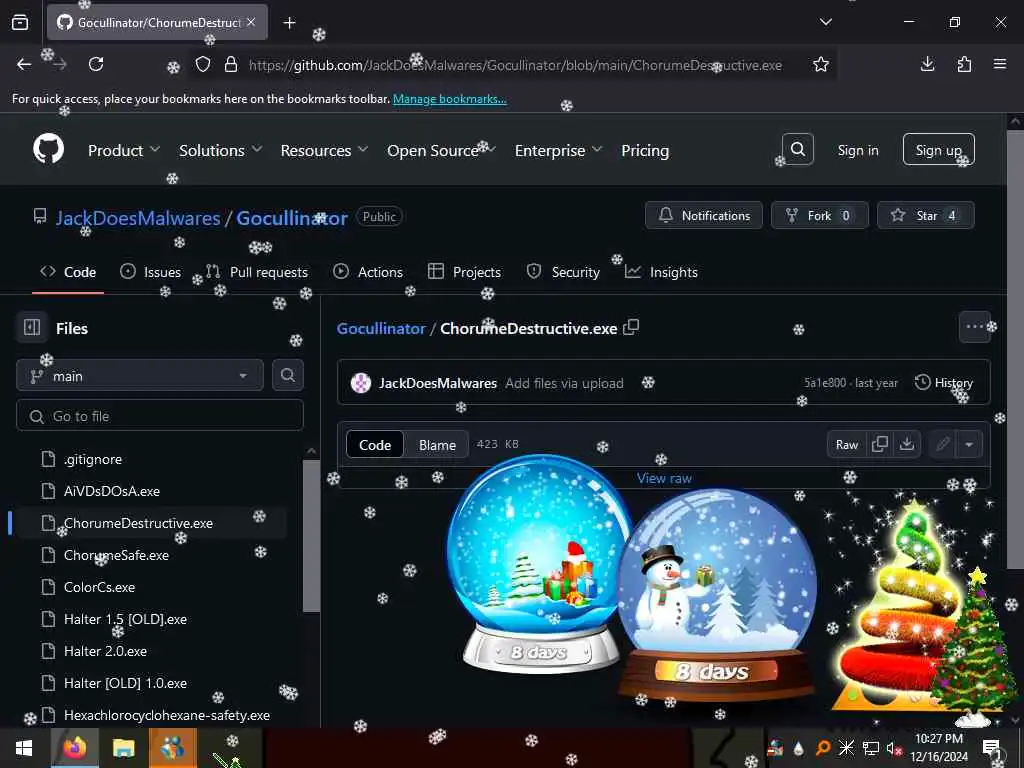The width and height of the screenshot is (1024, 768).
Task: Open the browser extensions icon
Action: [x=964, y=64]
